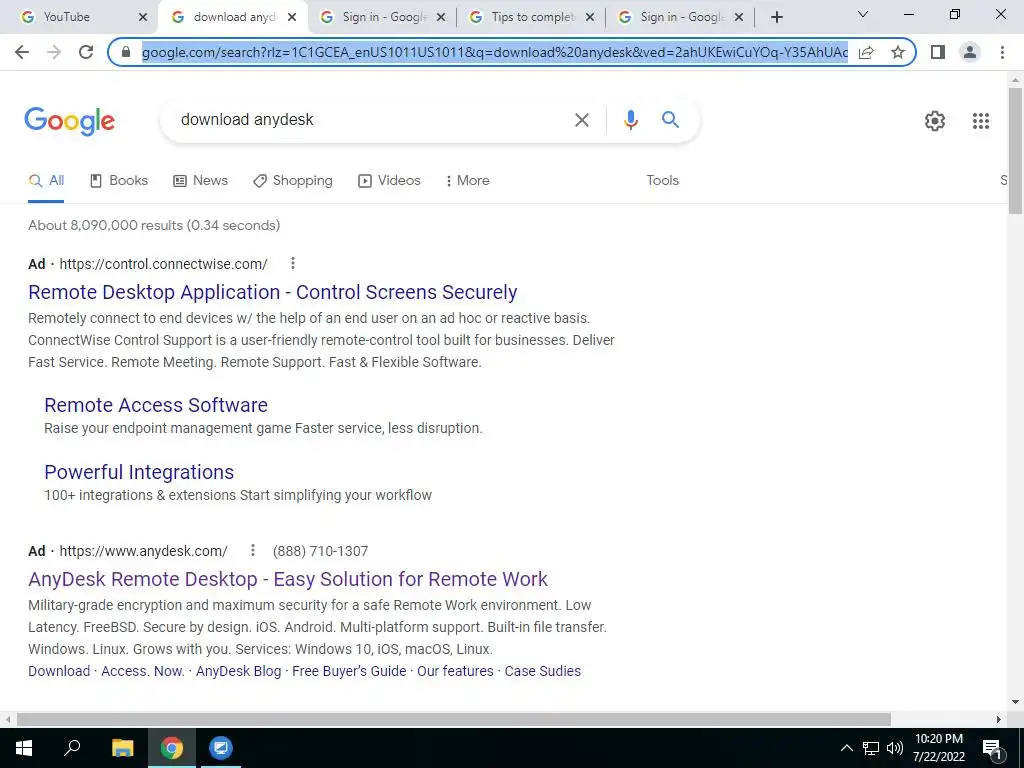Reload the current page
1024x768 pixels.
point(86,52)
